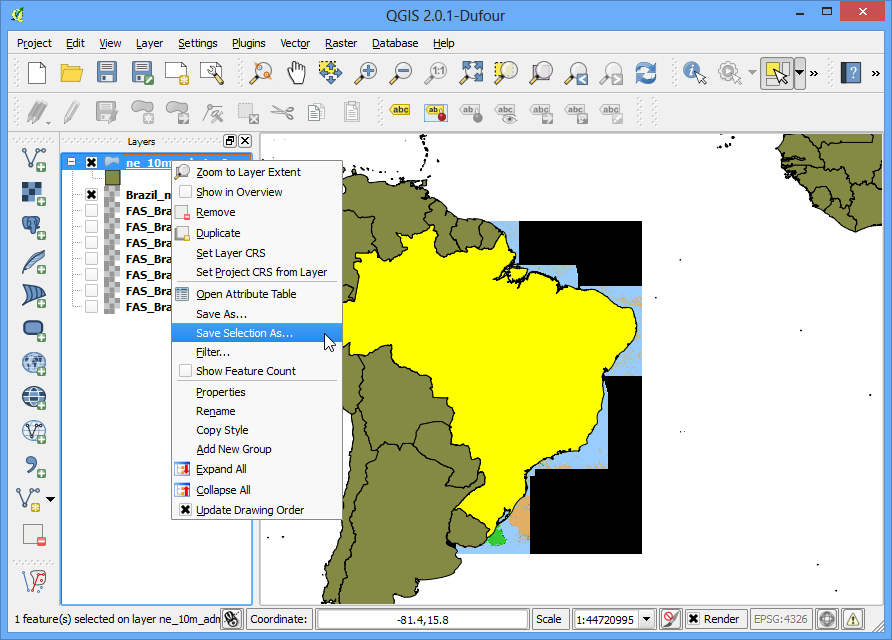The image size is (892, 640).
Task: Toggle Update Drawing Order checkbox
Action: coord(185,510)
